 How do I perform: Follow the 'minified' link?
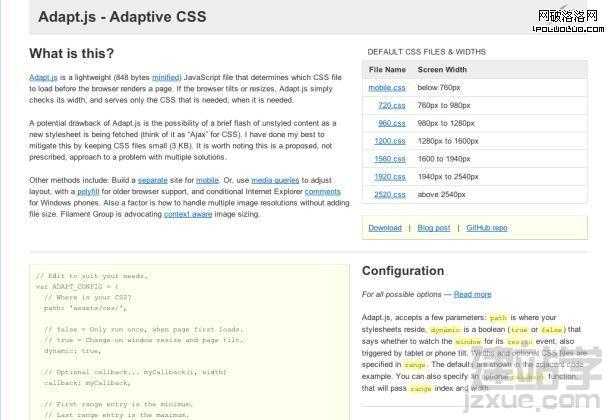pos(166,77)
